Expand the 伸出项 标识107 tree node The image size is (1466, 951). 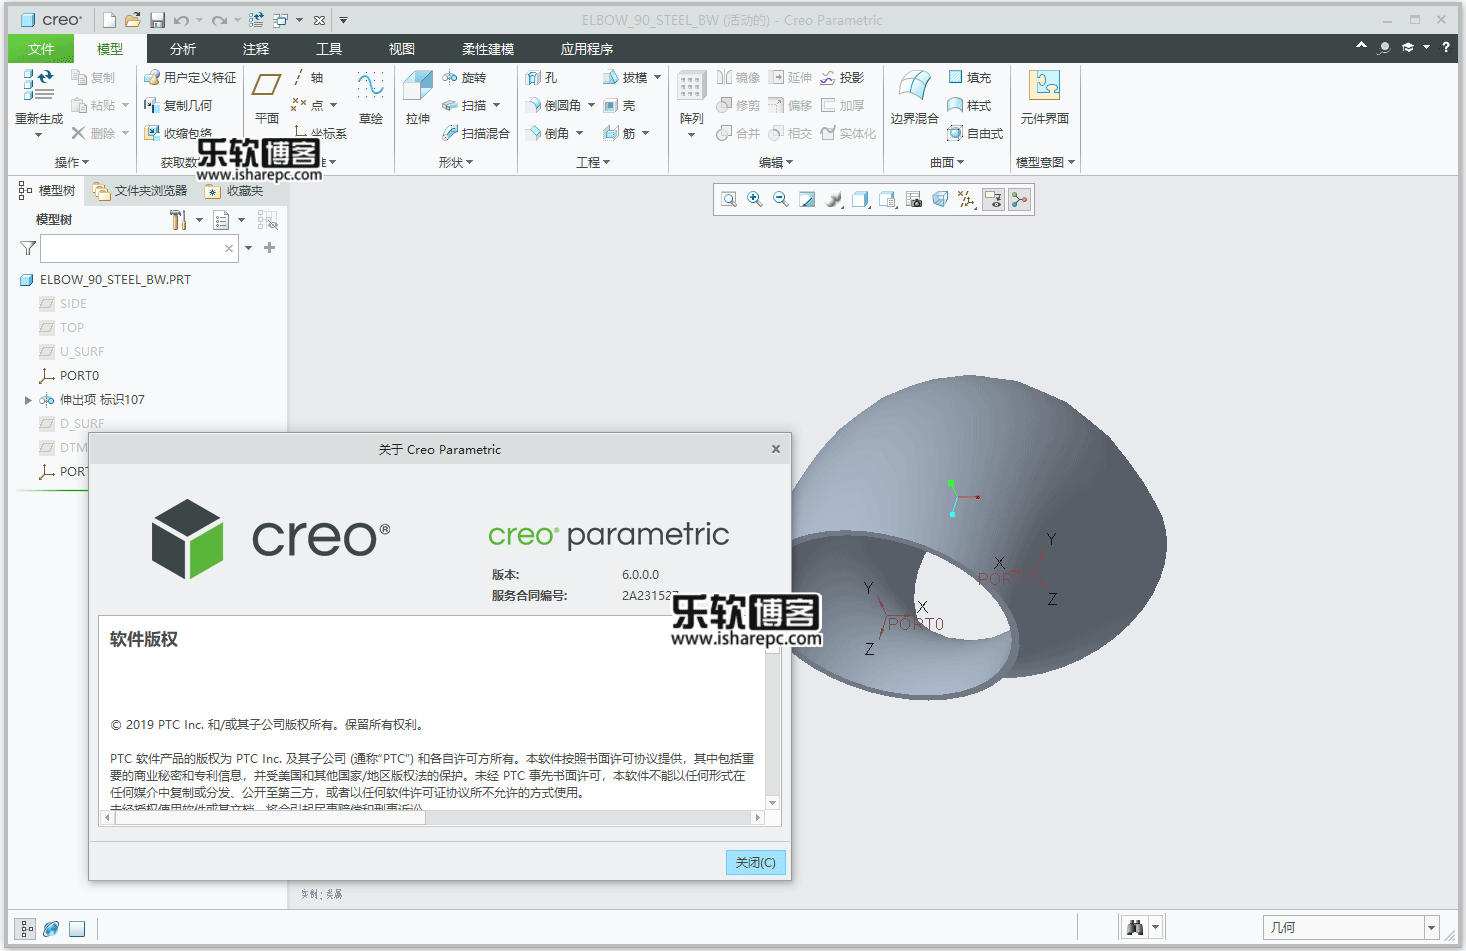[28, 400]
